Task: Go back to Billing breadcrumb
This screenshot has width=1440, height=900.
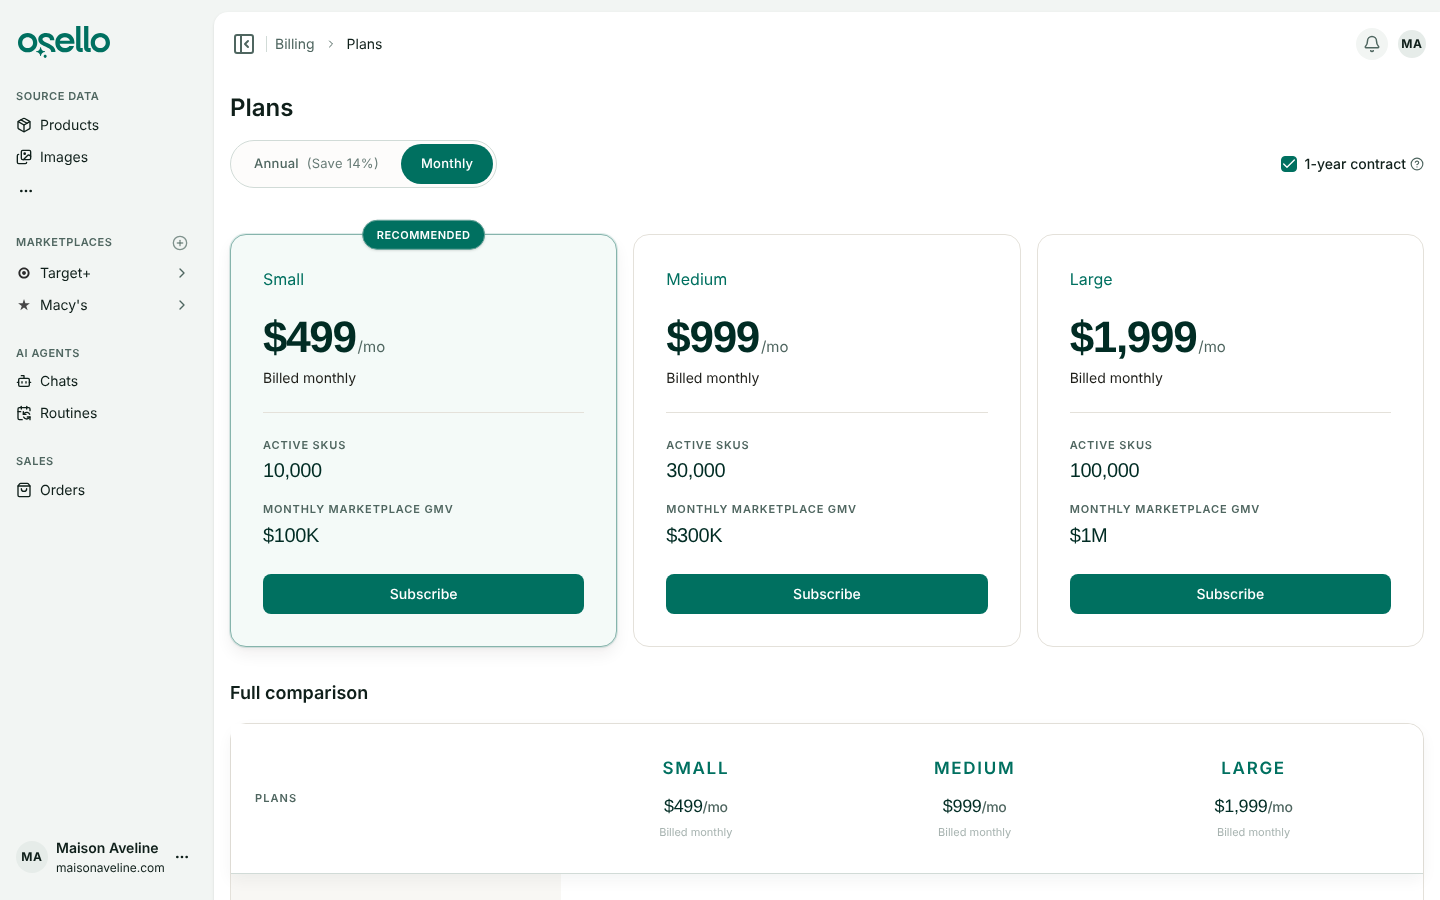Action: [x=295, y=44]
